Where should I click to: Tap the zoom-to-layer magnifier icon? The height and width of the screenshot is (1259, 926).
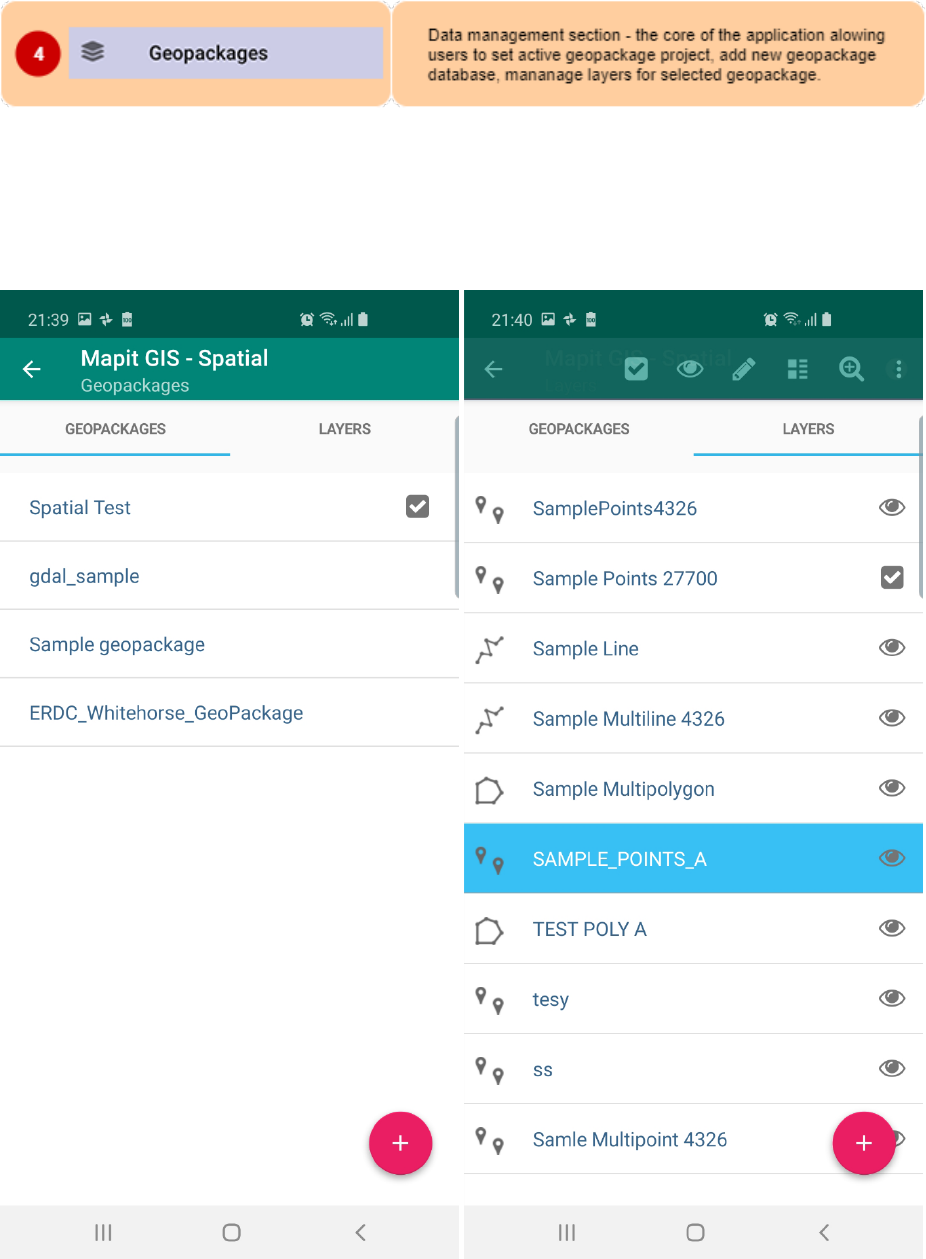[x=851, y=369]
